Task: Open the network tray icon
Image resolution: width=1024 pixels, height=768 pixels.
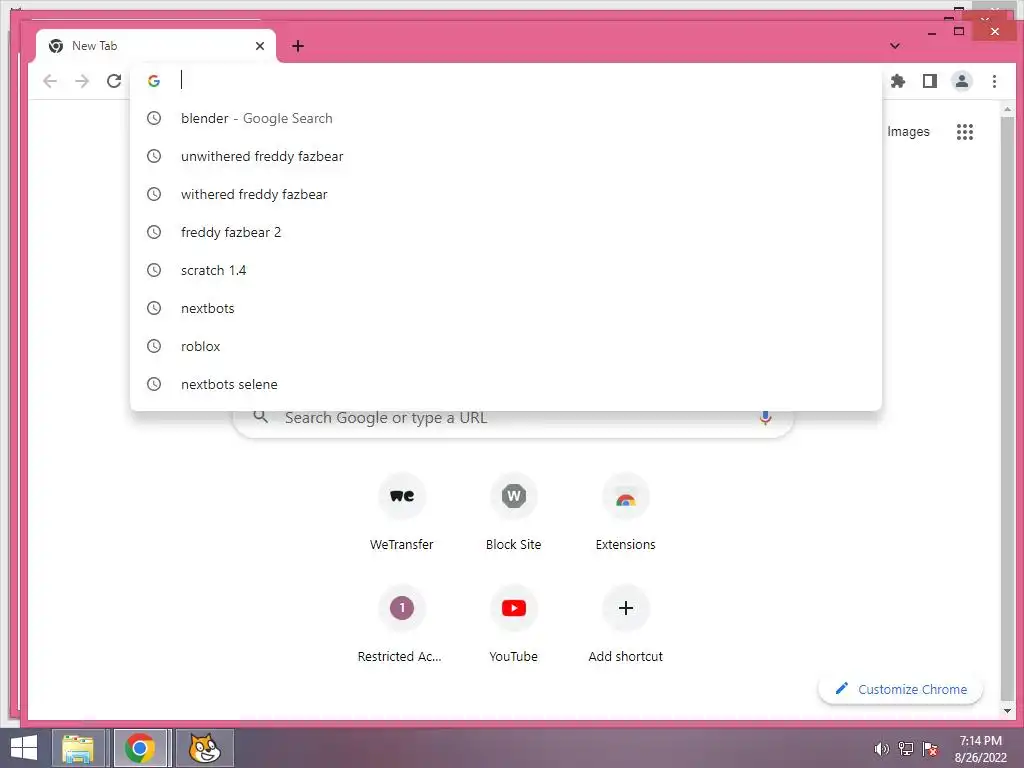Action: click(905, 749)
